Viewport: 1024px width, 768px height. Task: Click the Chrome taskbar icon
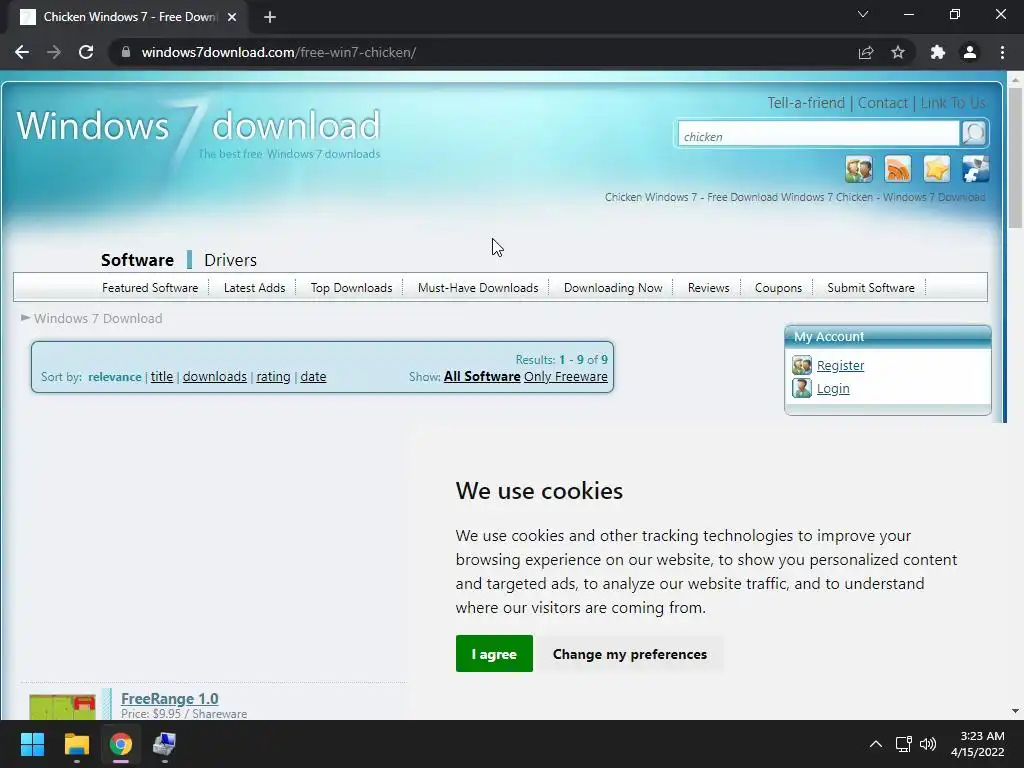click(121, 744)
